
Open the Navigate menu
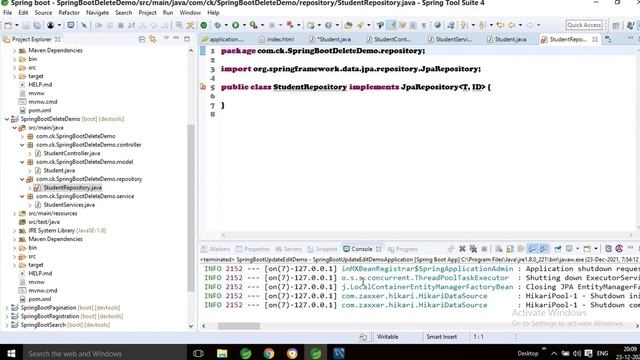98,13
